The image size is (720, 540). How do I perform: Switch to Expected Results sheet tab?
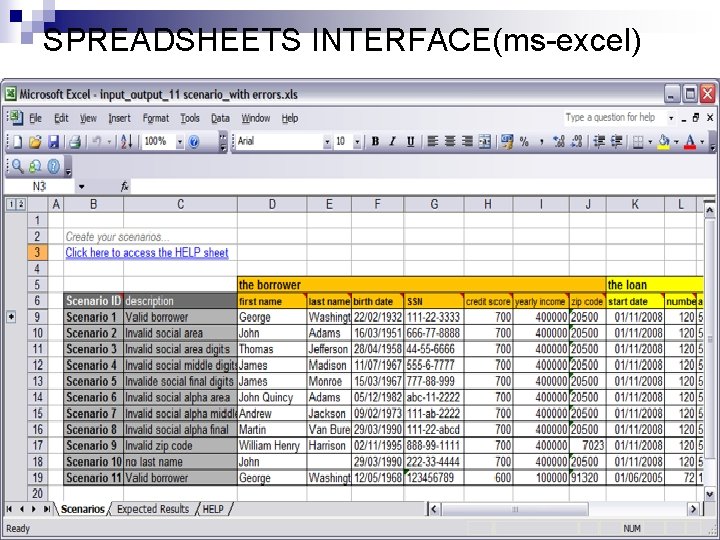point(153,509)
